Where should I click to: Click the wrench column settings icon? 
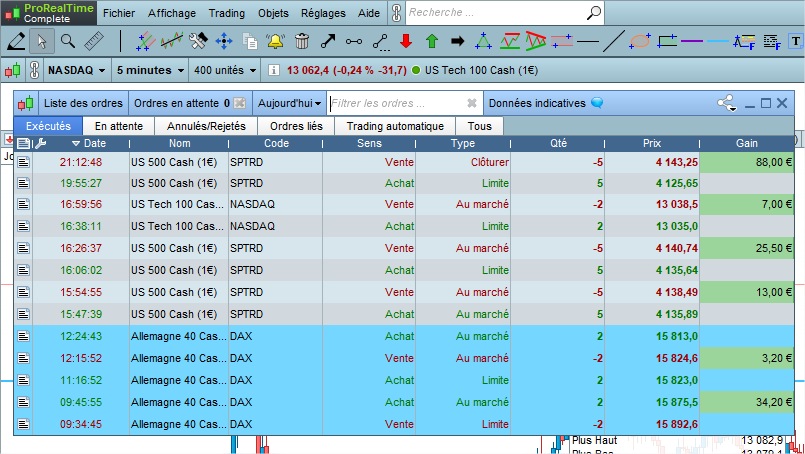[x=40, y=143]
